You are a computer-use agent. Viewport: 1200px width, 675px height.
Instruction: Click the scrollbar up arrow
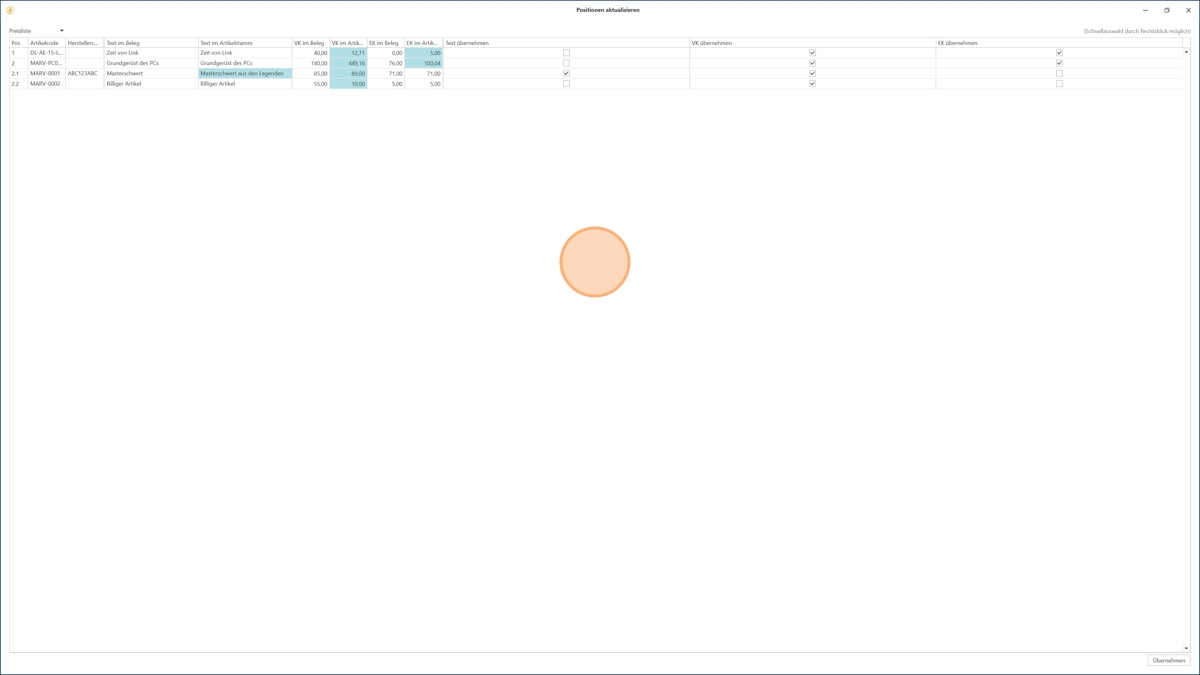pyautogui.click(x=1186, y=52)
